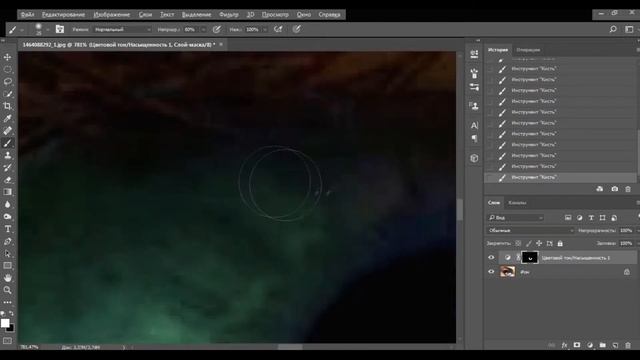The image size is (640, 360).
Task: Select the Pen tool
Action: point(7,241)
